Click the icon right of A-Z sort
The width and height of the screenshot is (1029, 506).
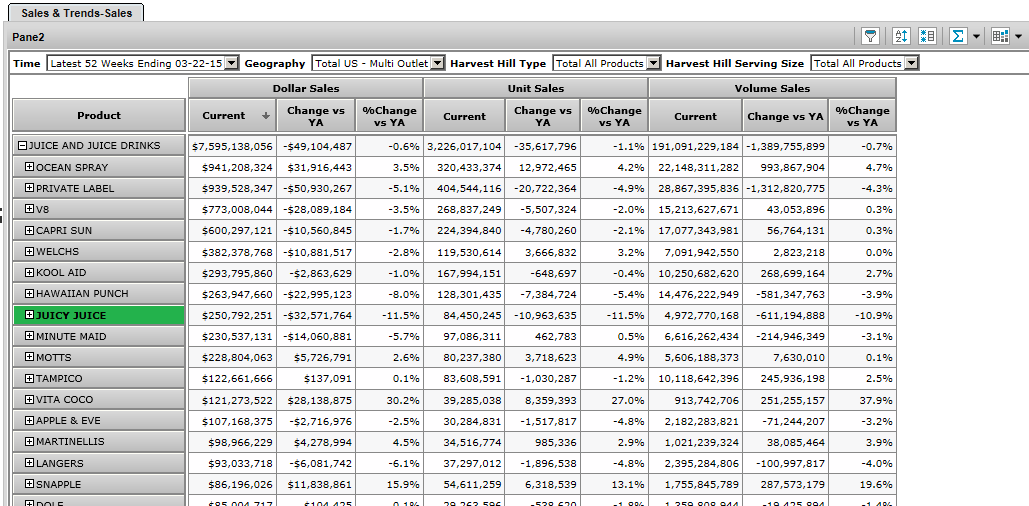927,36
